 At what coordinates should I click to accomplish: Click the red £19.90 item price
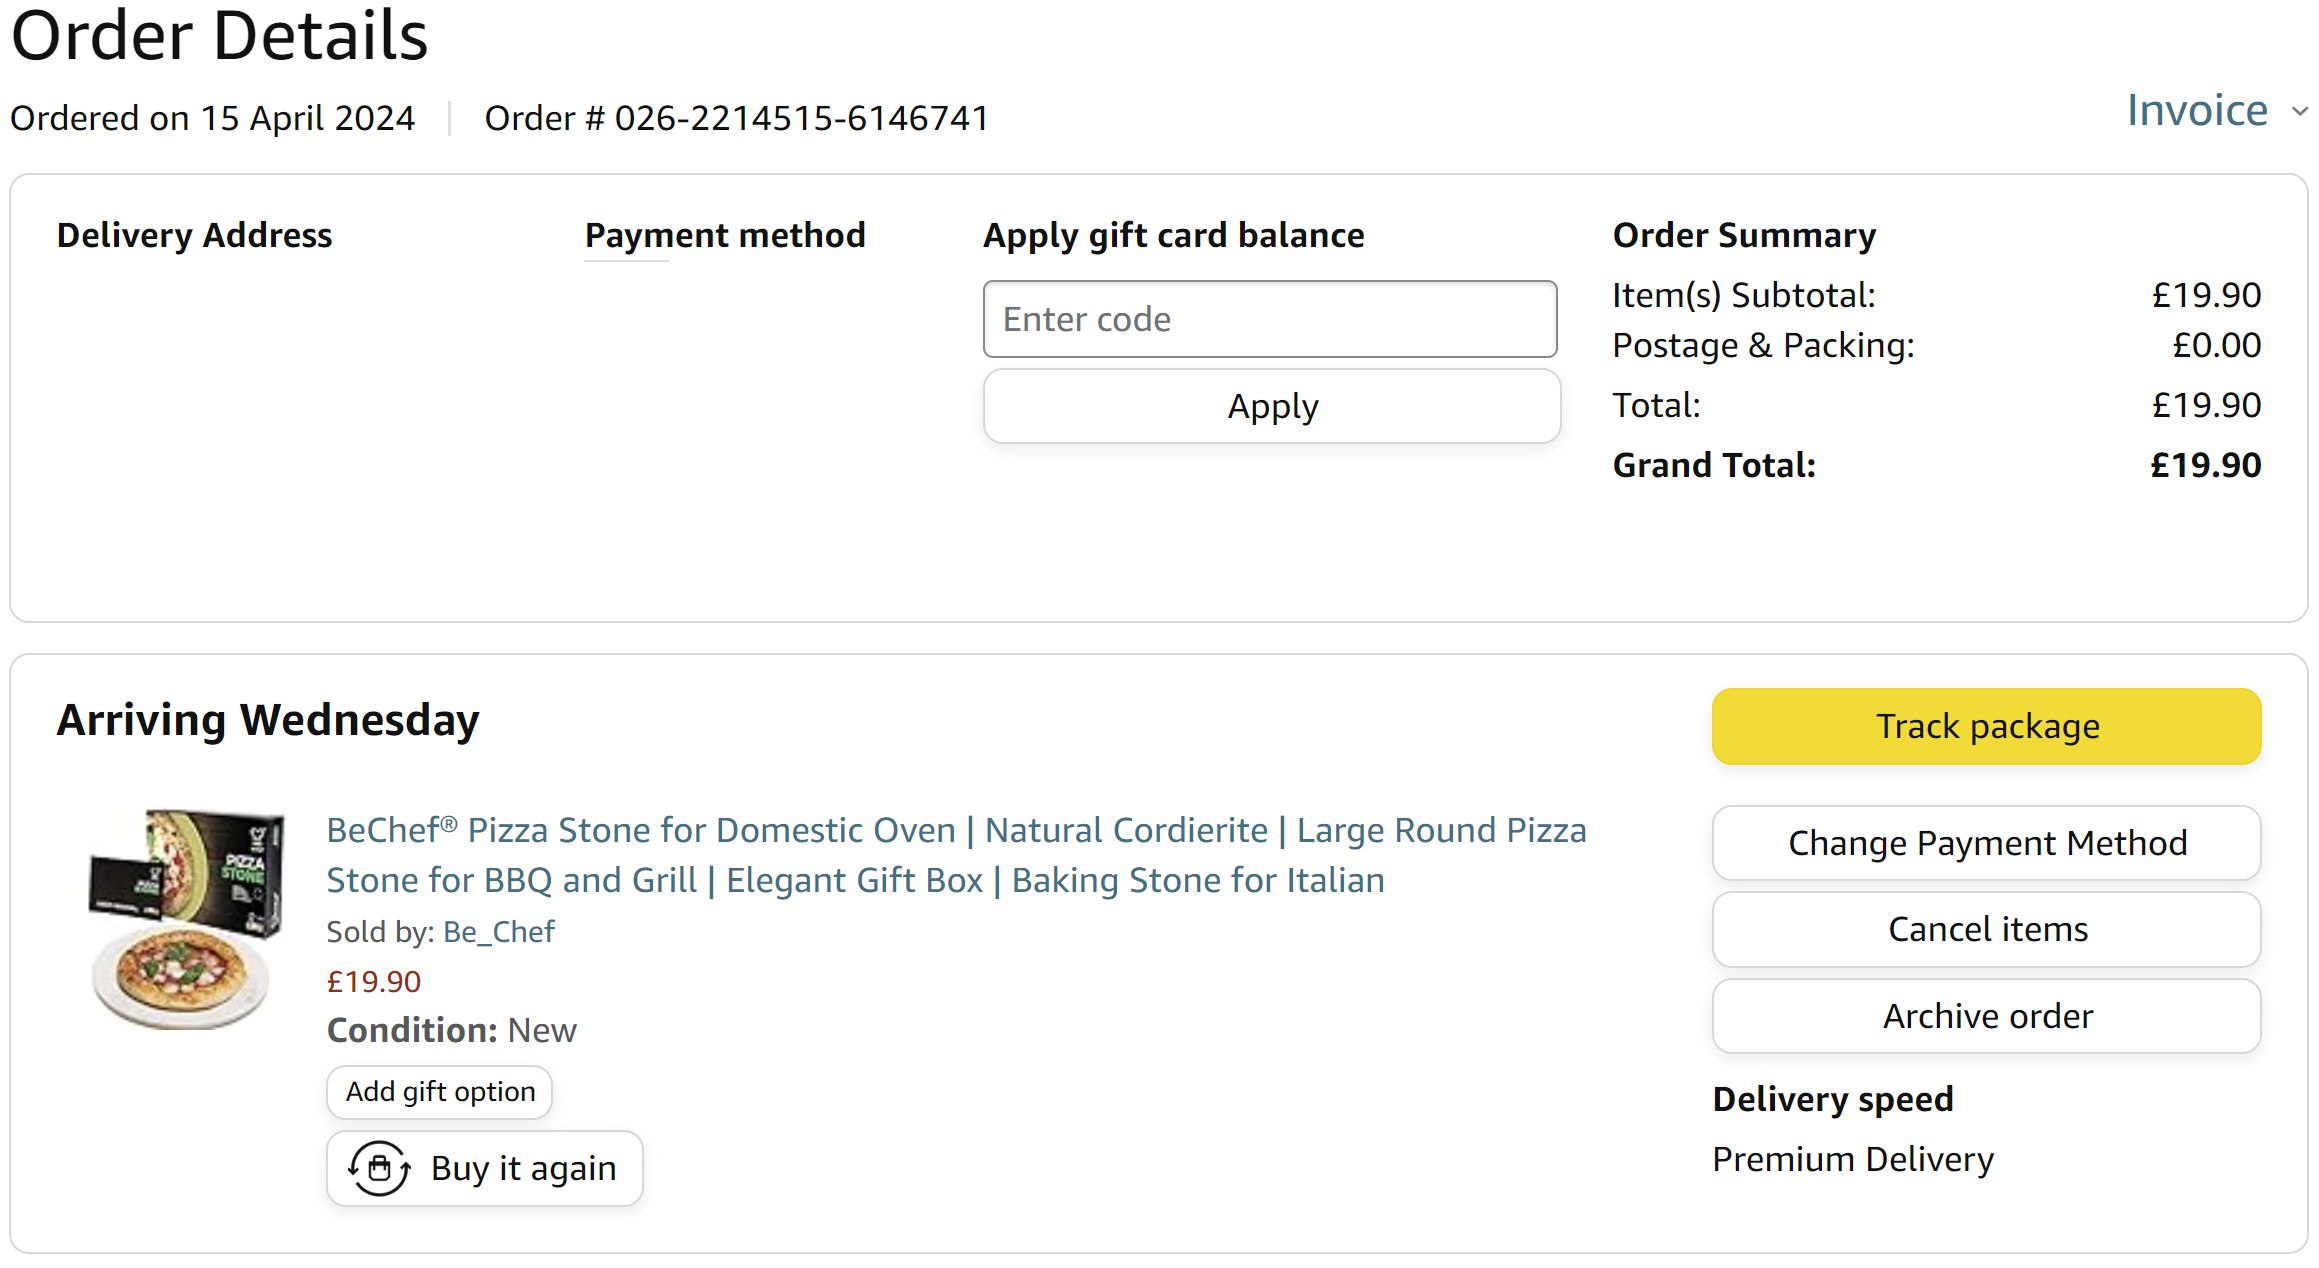point(374,982)
